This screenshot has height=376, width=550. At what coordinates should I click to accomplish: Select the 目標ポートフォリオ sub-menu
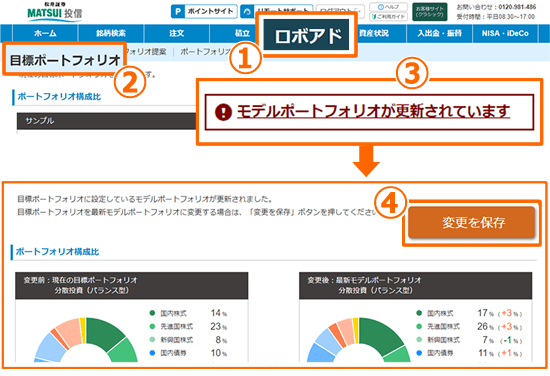(65, 60)
